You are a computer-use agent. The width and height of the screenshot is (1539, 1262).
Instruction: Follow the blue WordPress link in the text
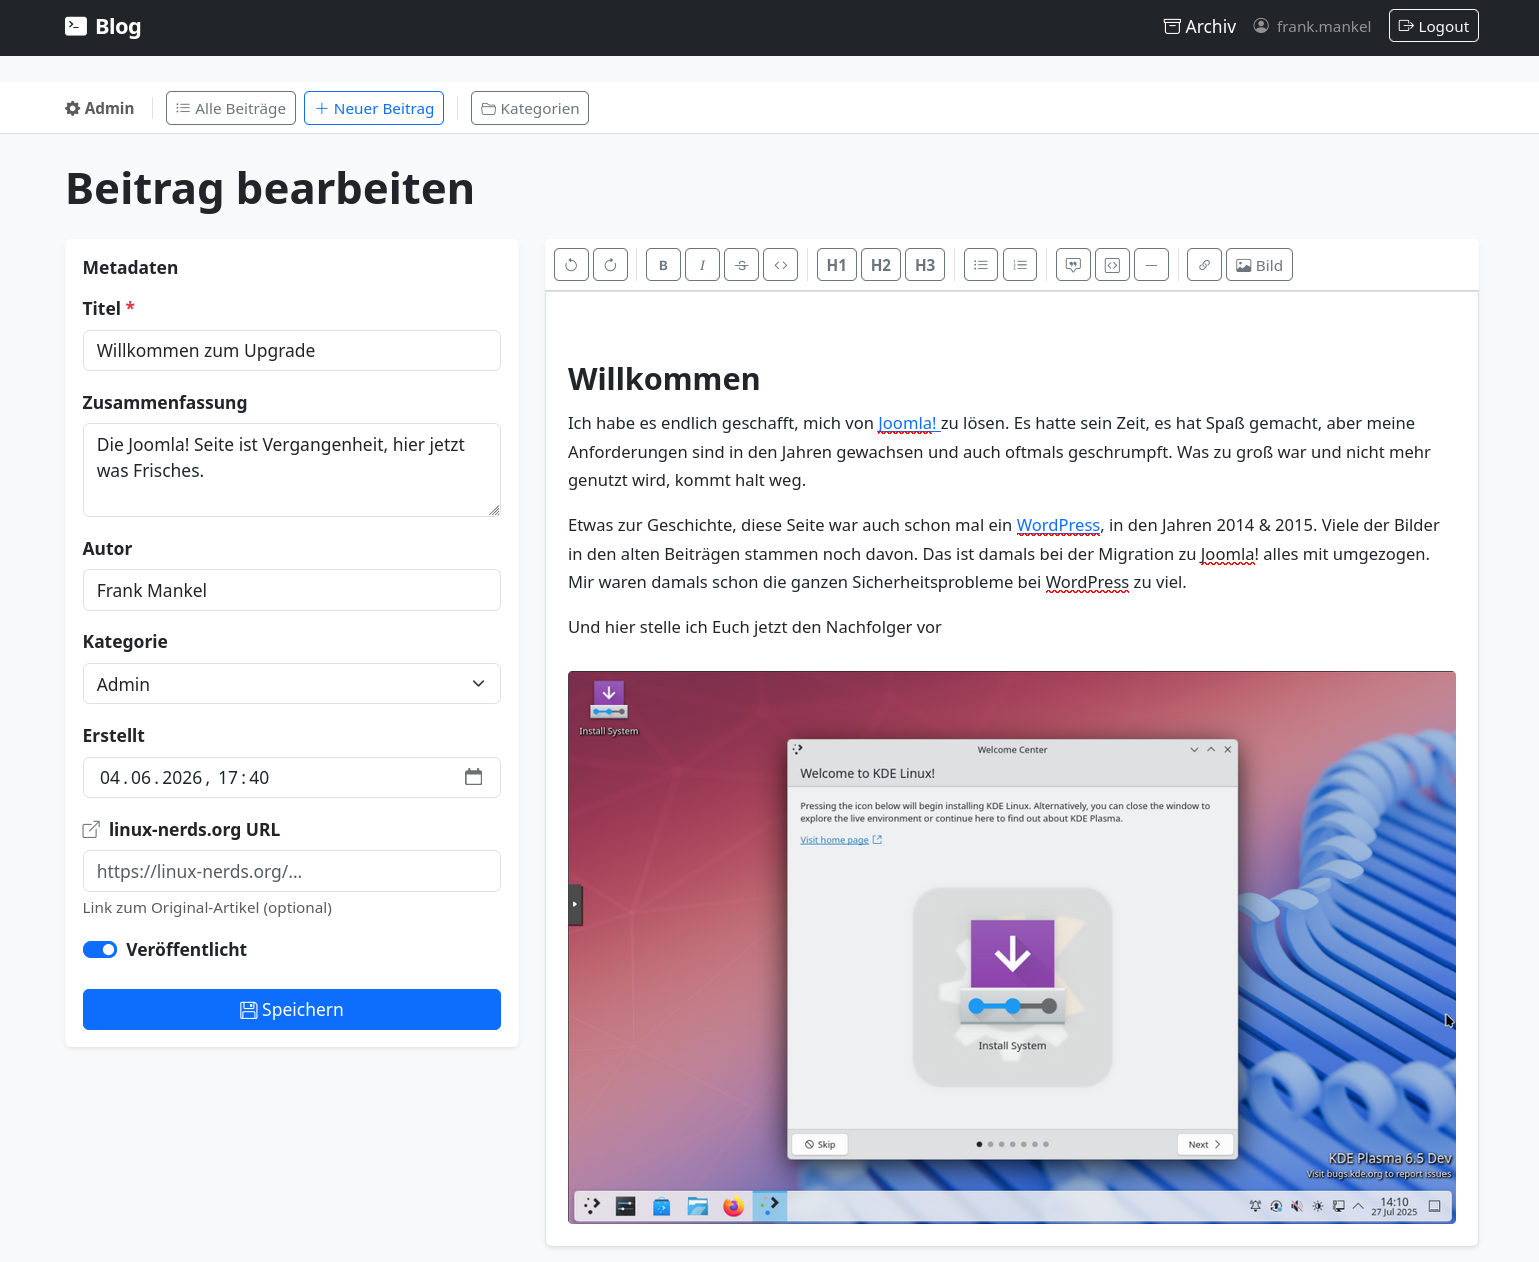coord(1058,526)
